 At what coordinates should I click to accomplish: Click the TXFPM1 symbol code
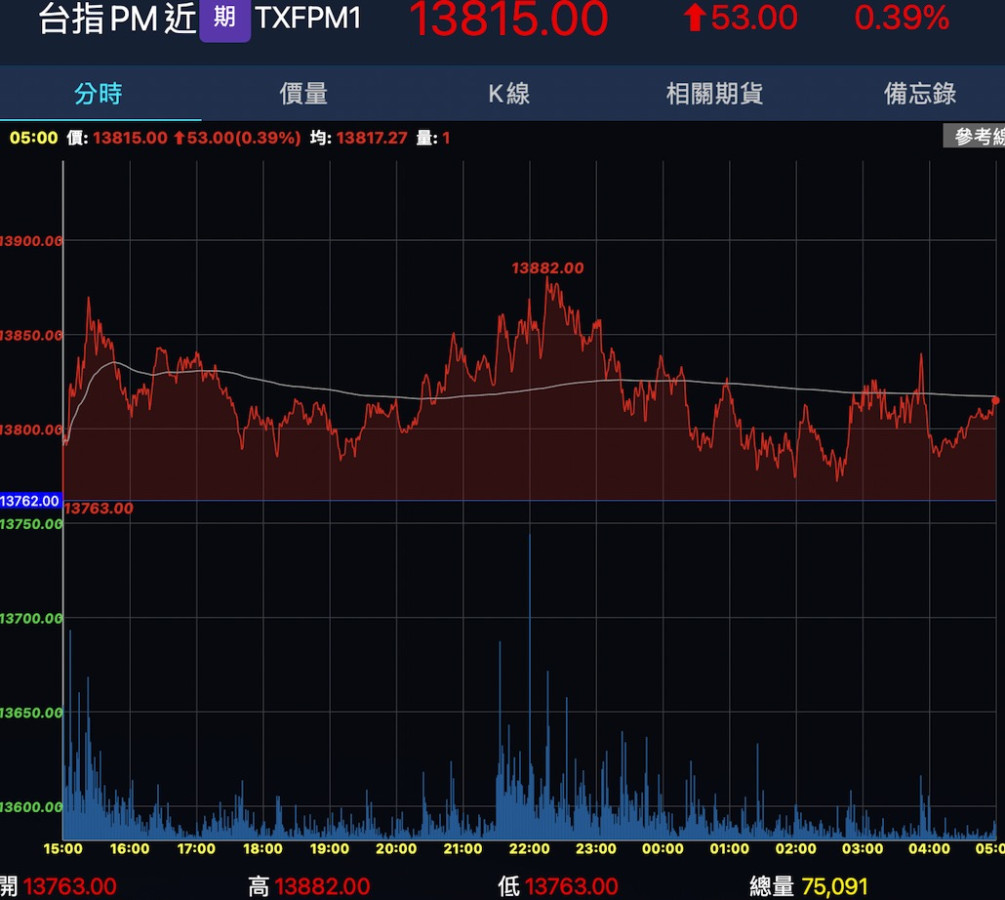click(x=308, y=18)
